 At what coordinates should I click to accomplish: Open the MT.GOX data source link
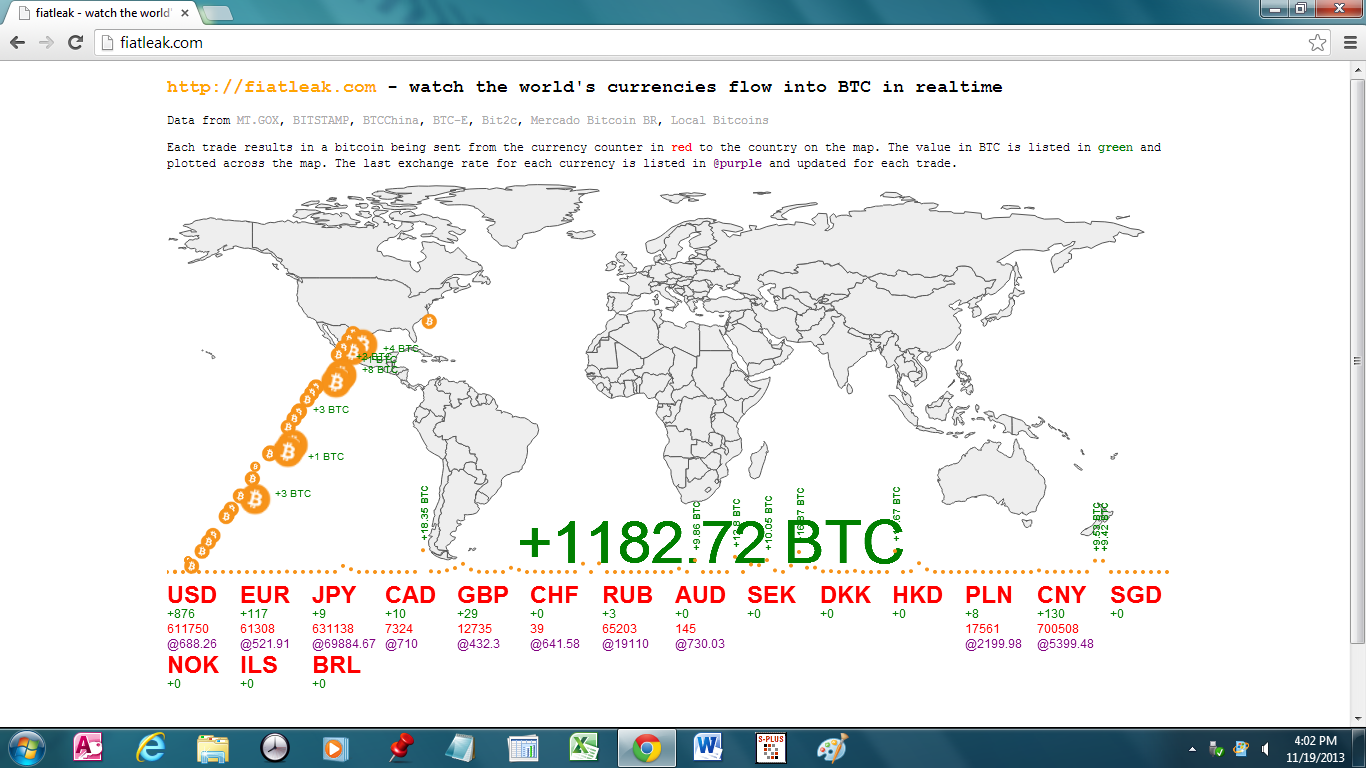coord(258,120)
